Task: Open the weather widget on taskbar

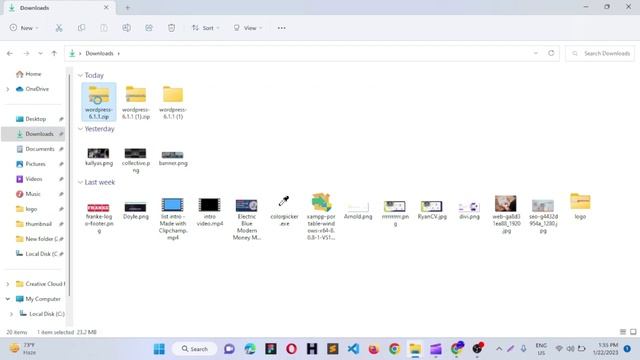Action: [23, 349]
